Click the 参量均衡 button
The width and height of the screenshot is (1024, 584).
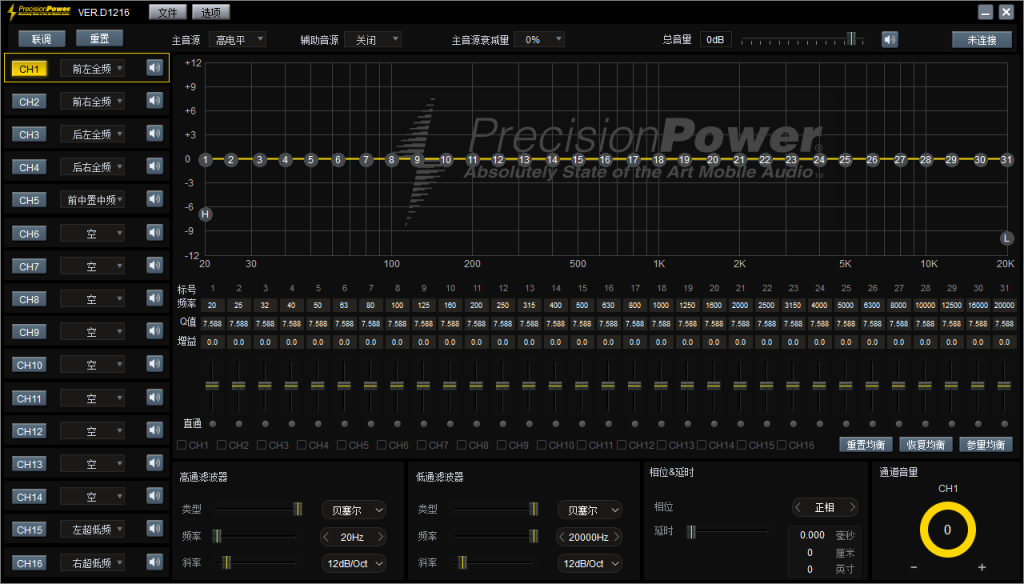[985, 445]
